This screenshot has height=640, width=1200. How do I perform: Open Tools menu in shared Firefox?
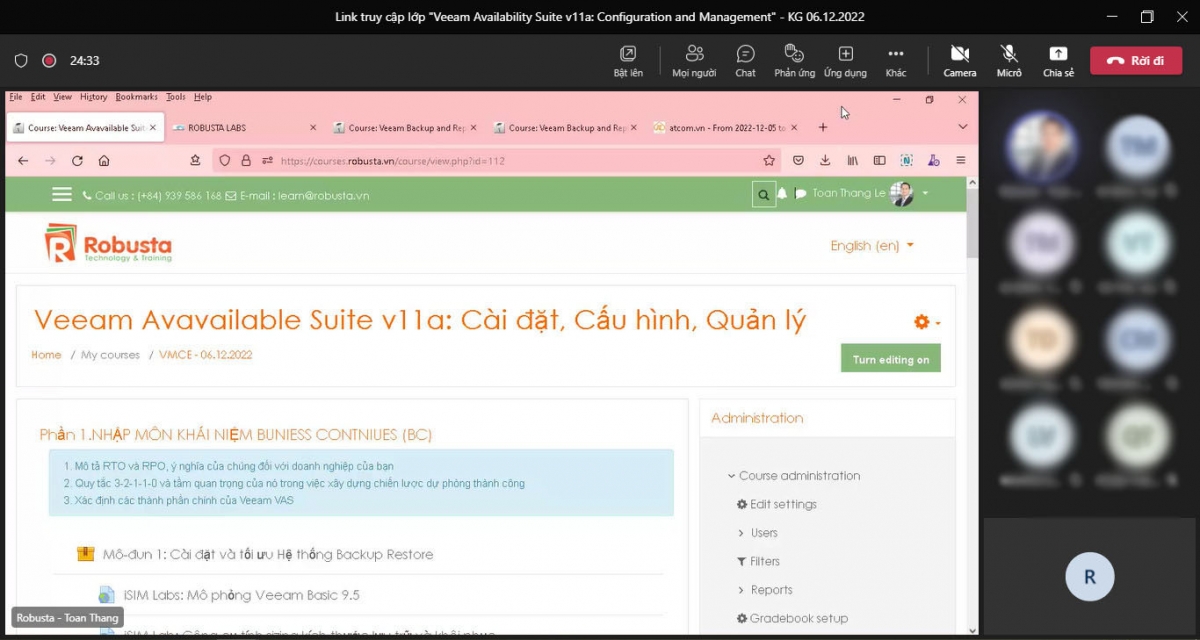(x=176, y=97)
